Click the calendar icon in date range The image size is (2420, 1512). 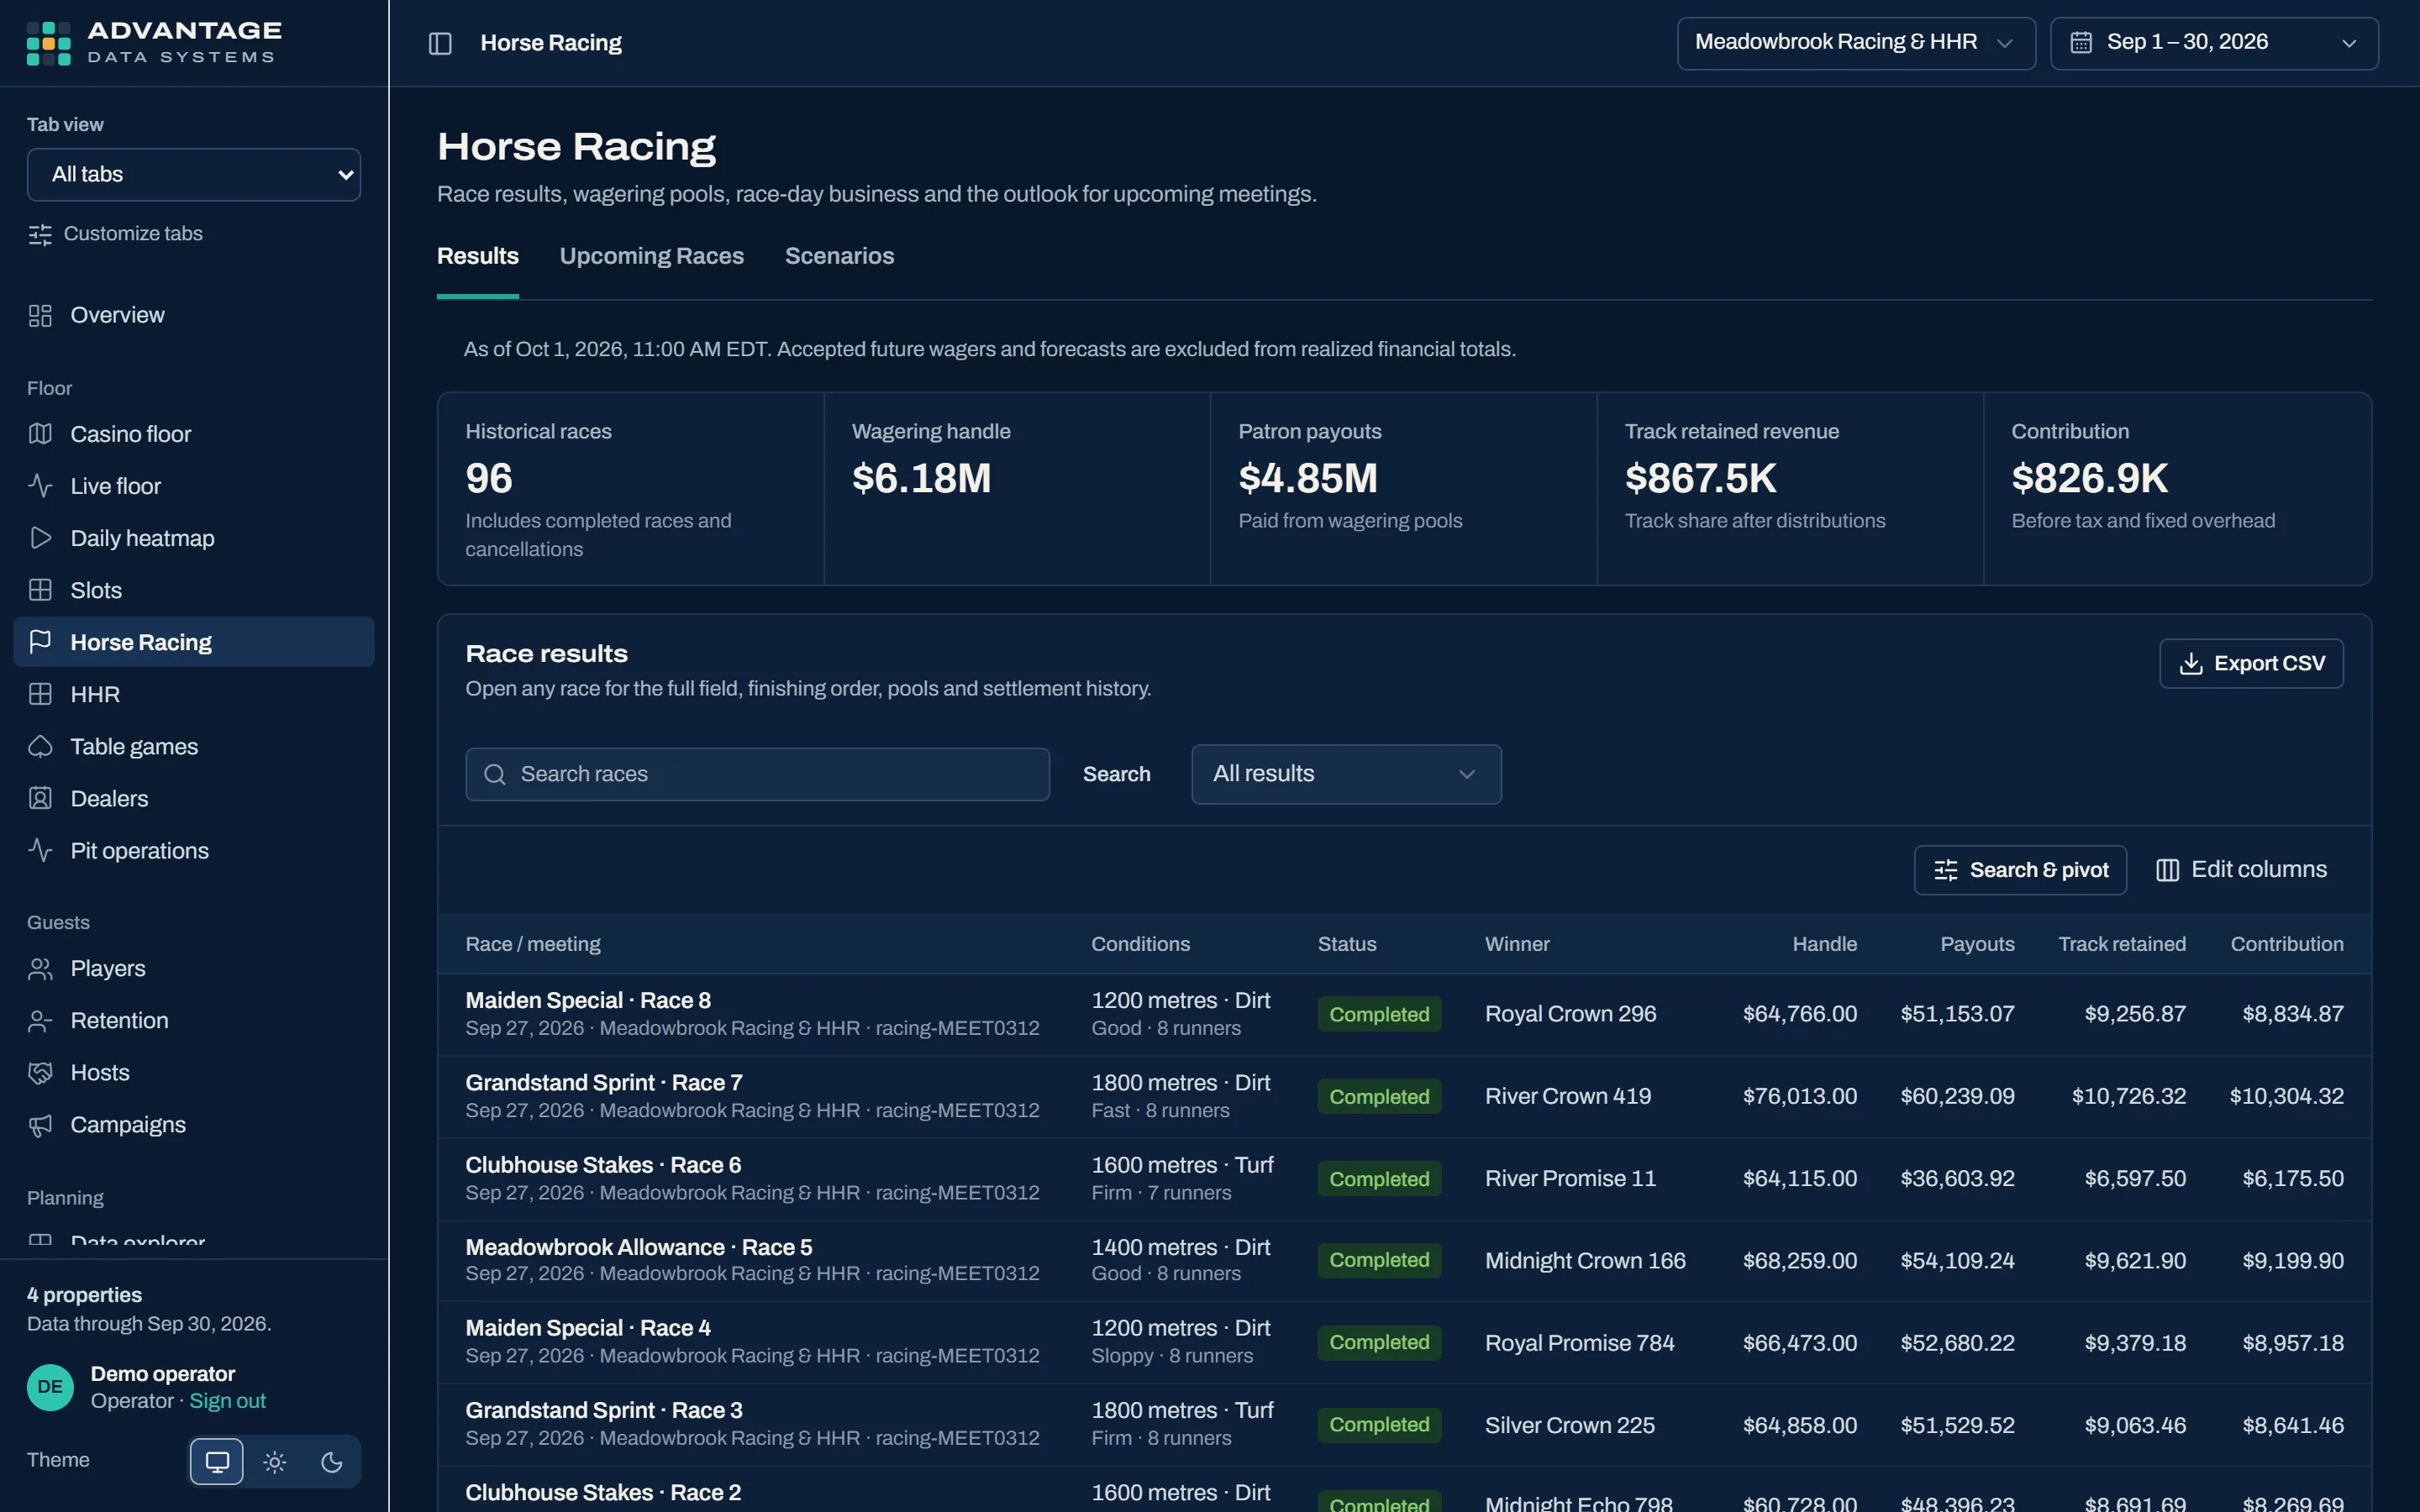(x=2081, y=42)
